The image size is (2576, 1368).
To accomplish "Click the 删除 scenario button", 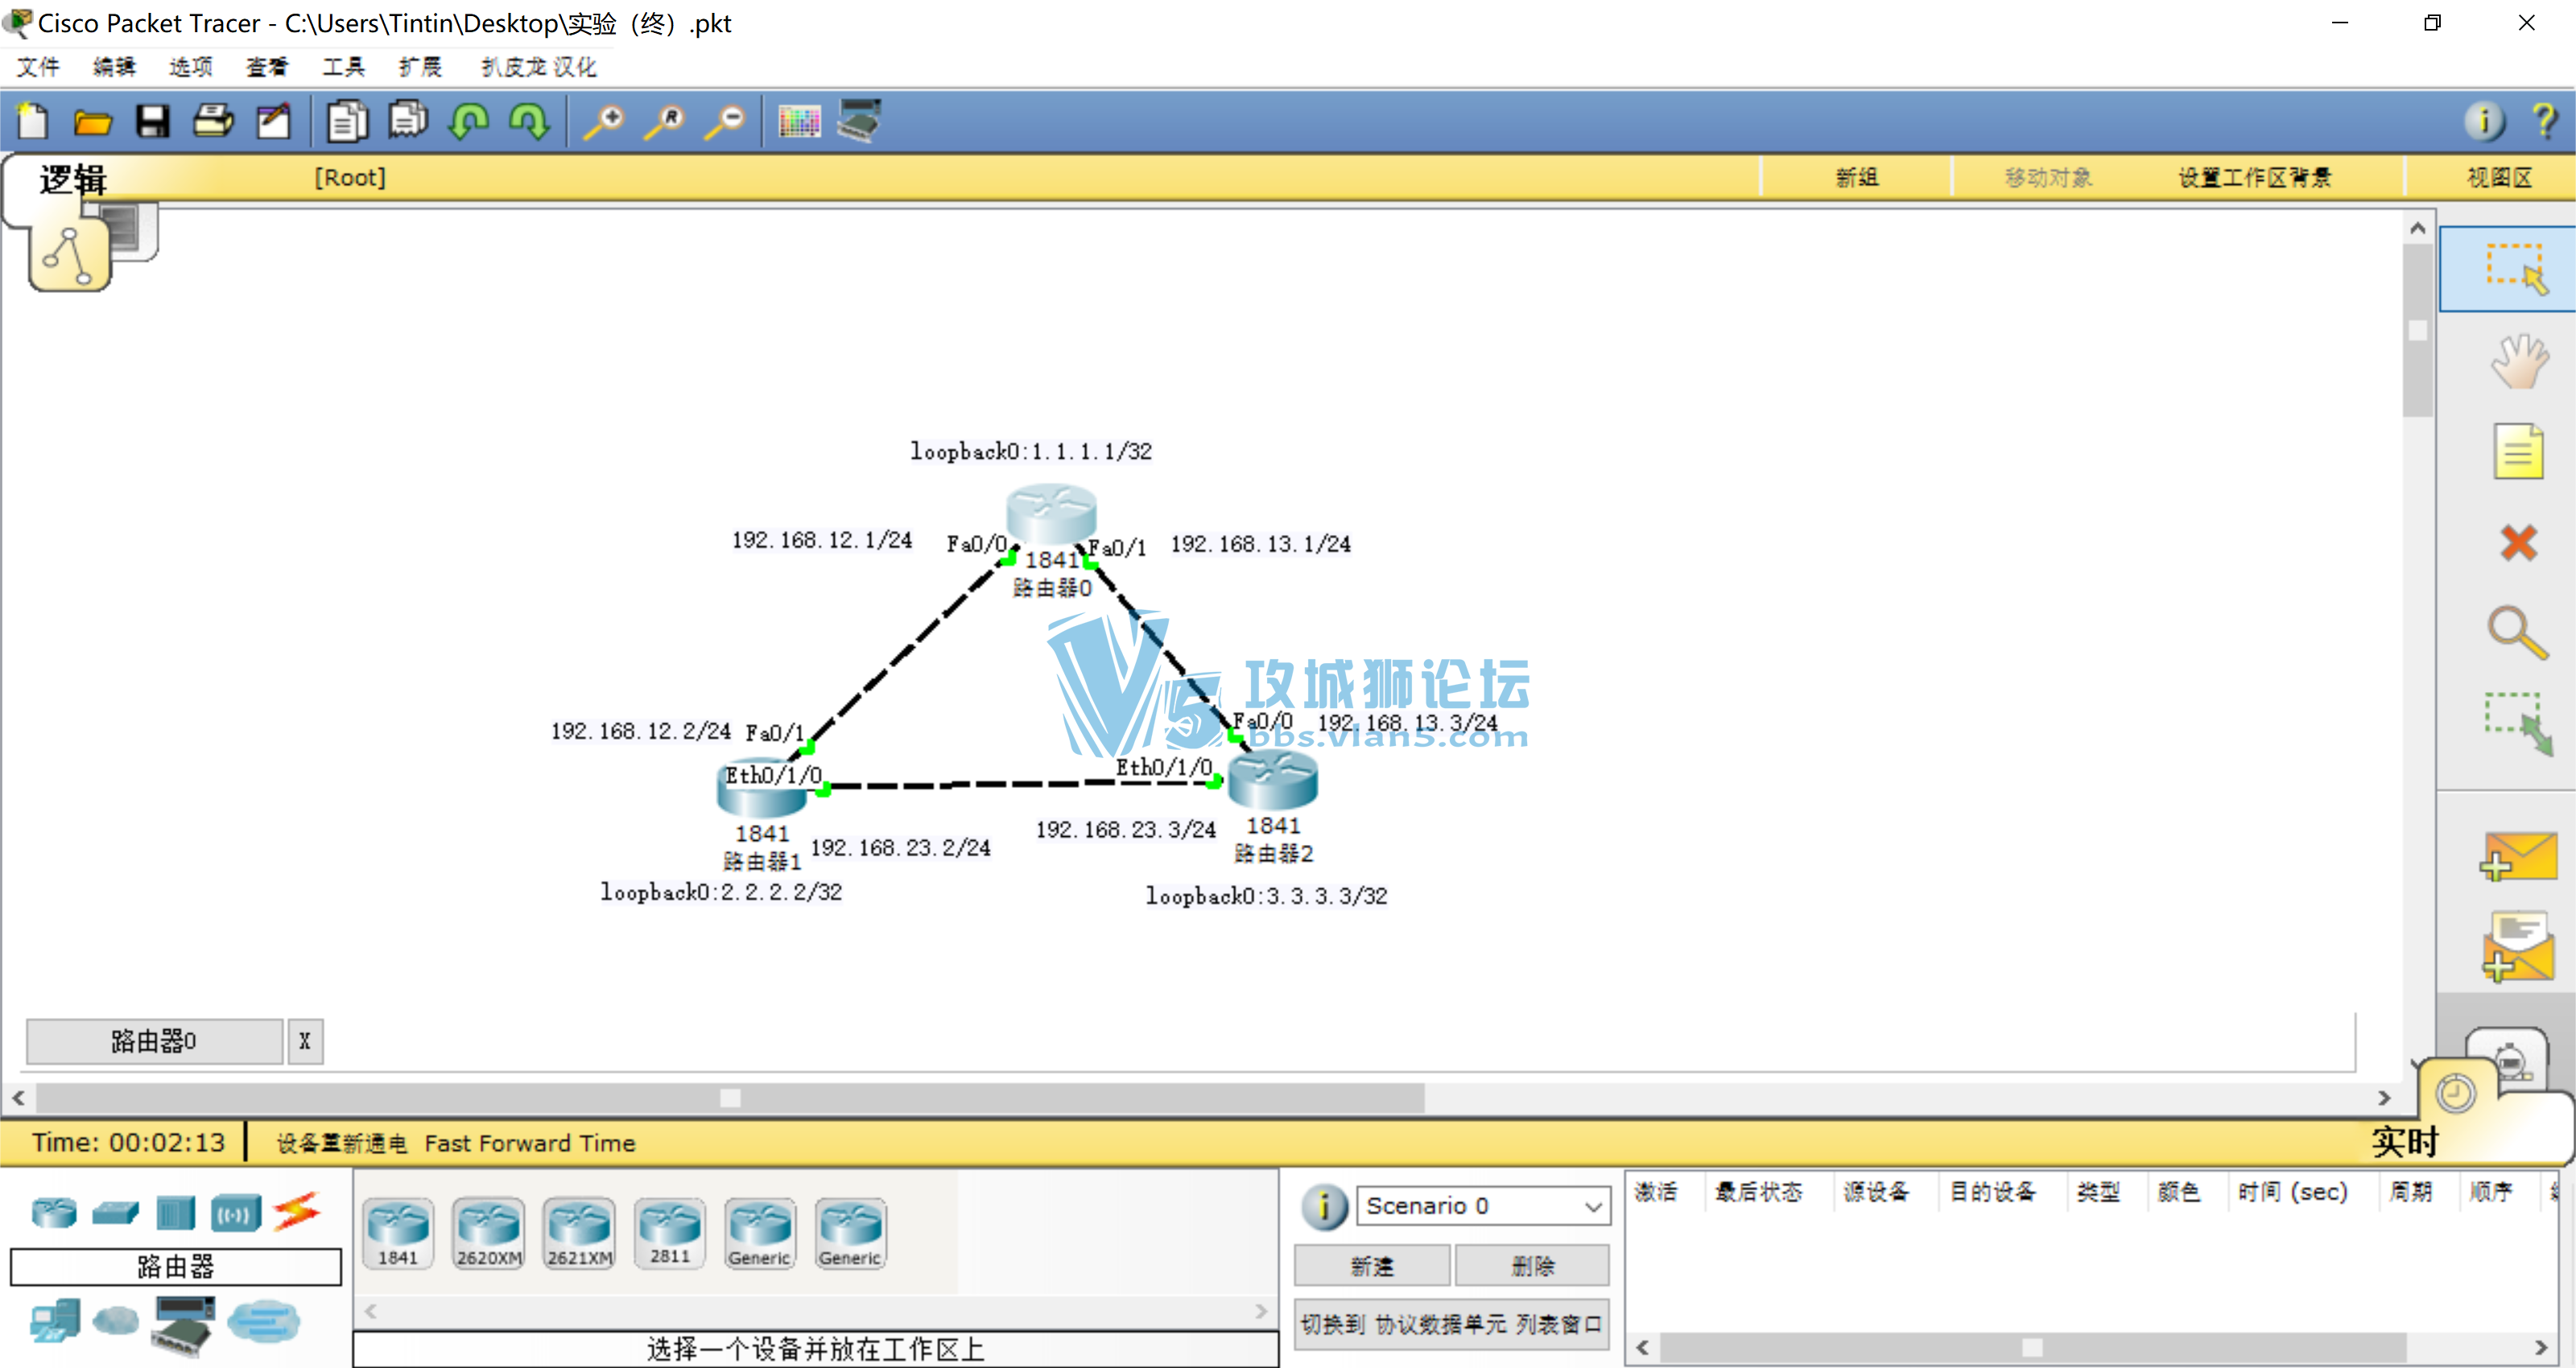I will tap(1532, 1266).
